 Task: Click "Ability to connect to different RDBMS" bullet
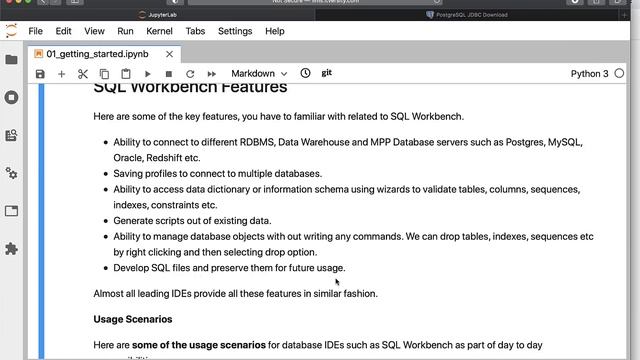point(348,150)
